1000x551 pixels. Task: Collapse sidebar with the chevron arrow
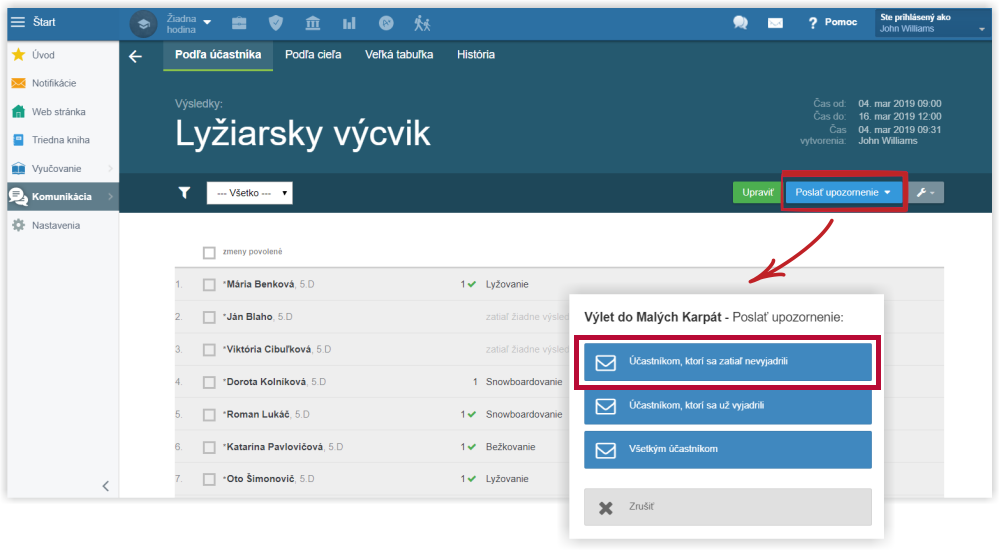coord(106,486)
